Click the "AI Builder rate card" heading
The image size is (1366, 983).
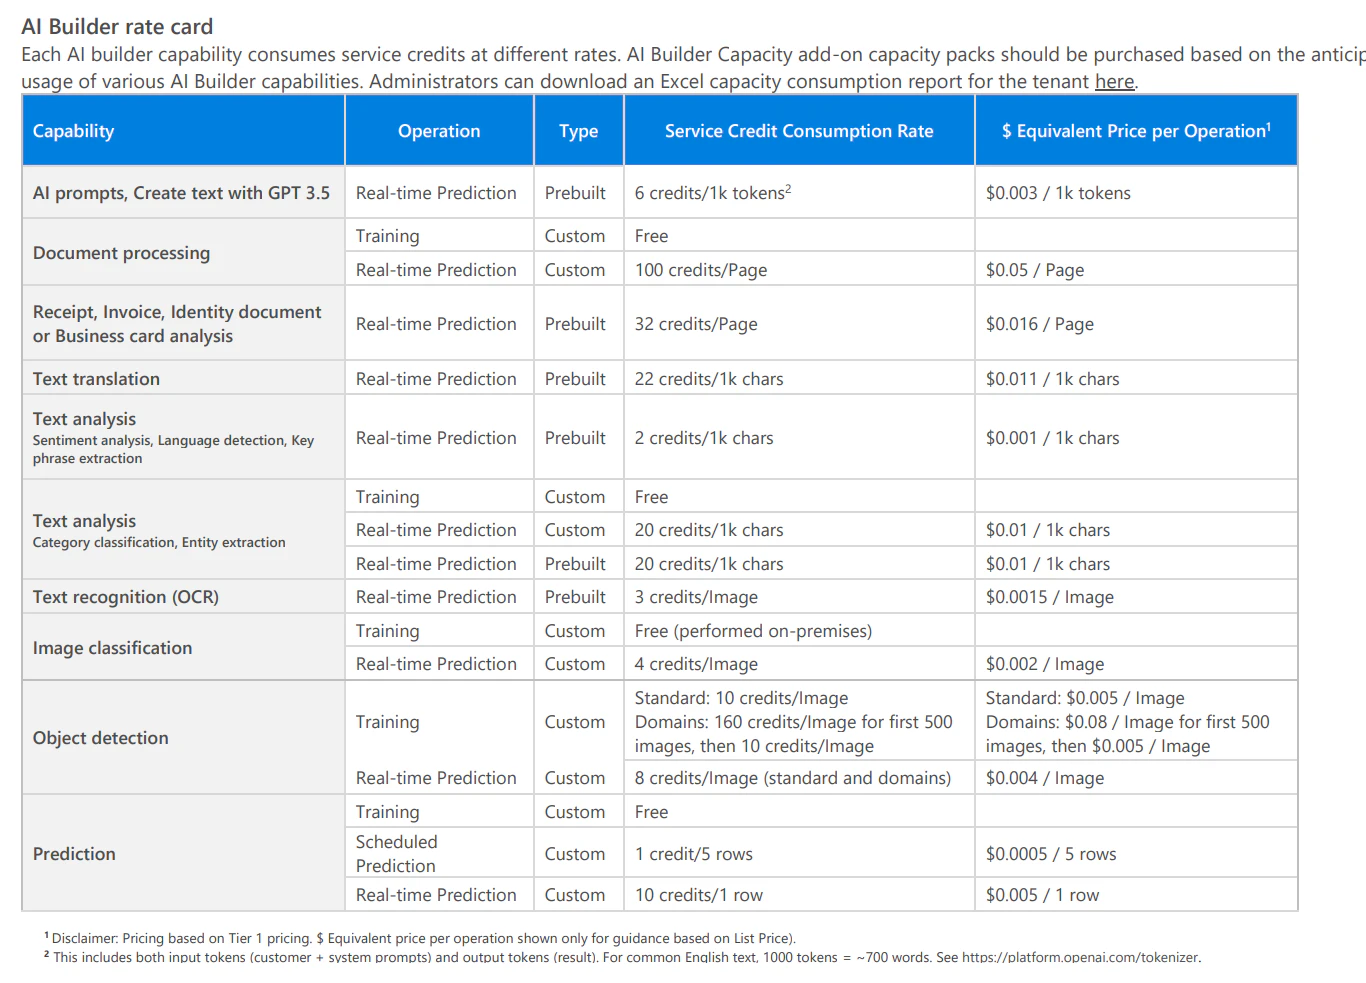pos(117,27)
